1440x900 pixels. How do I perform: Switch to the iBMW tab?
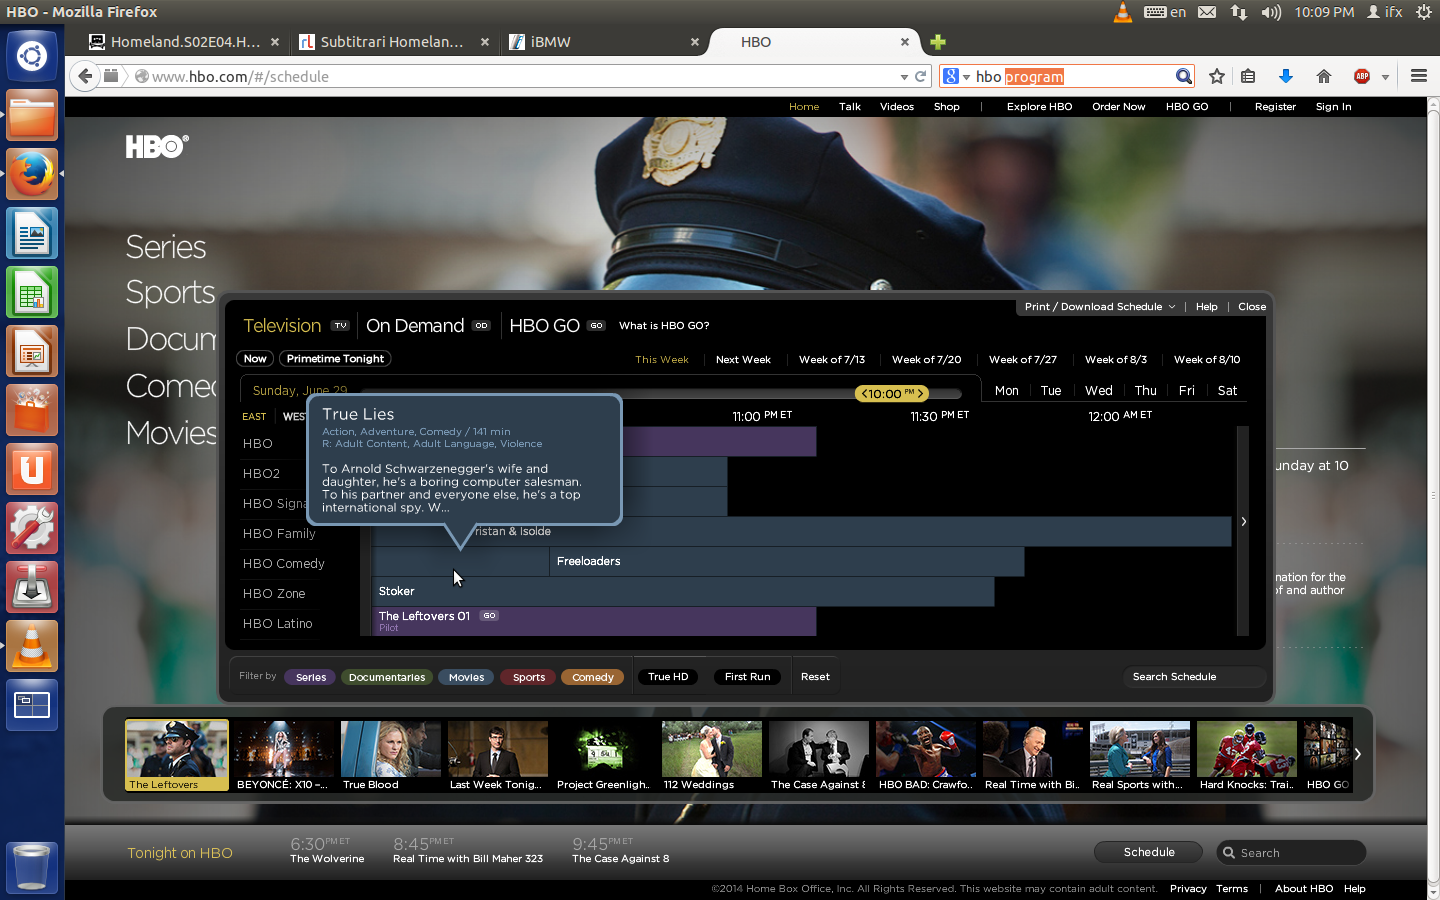(x=604, y=42)
